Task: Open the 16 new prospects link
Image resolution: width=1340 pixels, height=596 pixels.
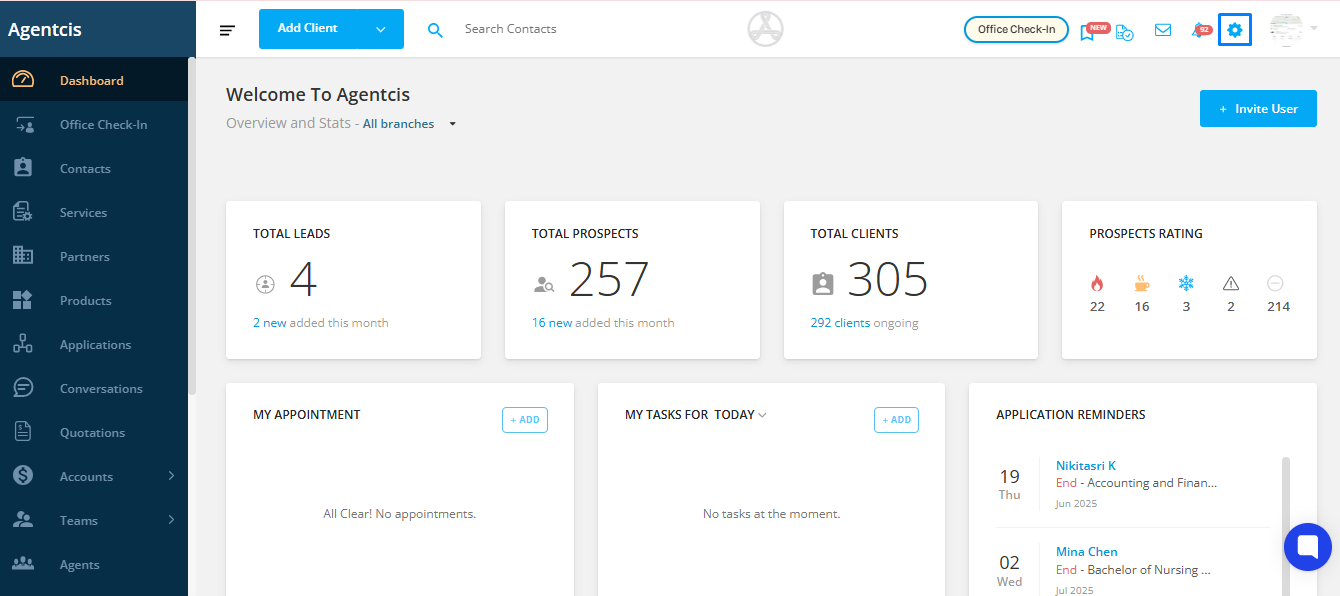Action: point(552,323)
